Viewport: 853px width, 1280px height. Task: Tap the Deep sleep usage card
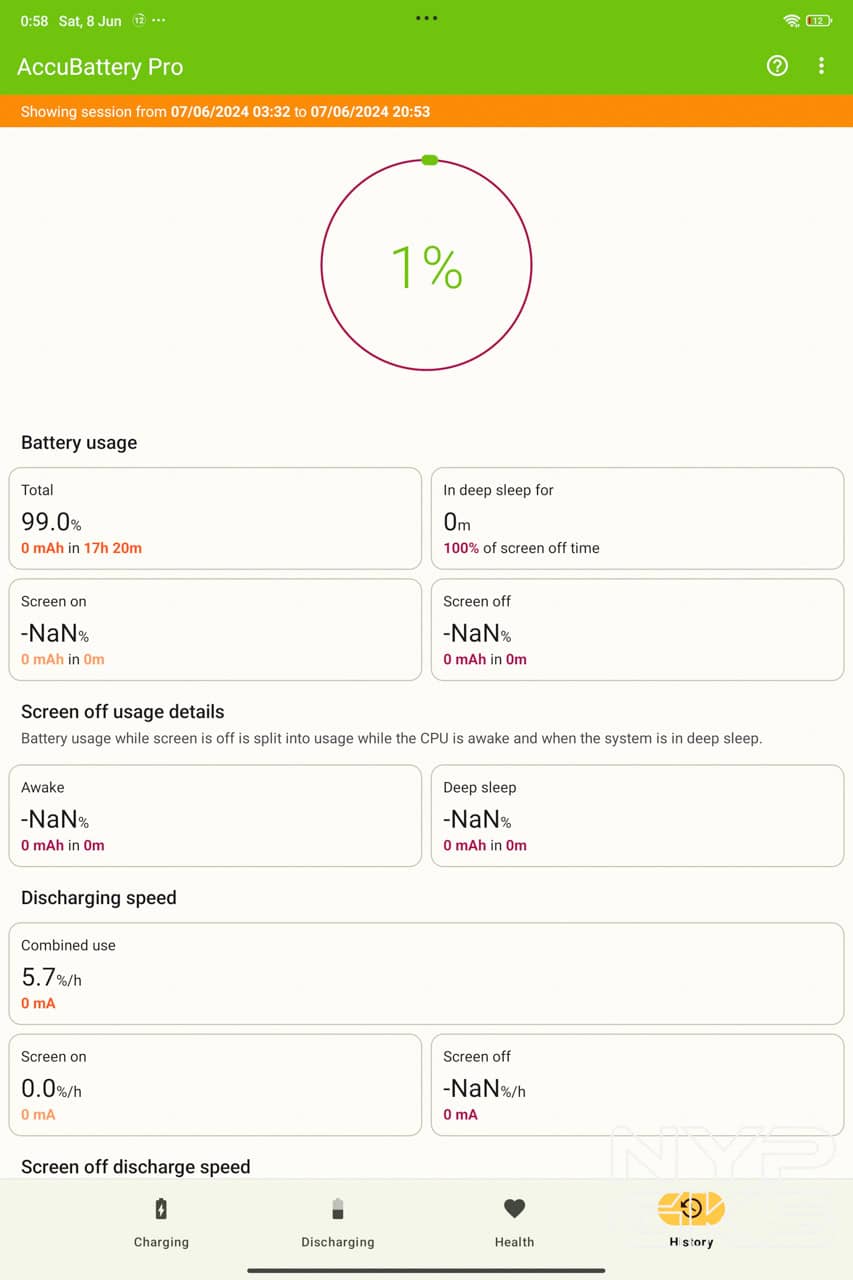(x=637, y=815)
